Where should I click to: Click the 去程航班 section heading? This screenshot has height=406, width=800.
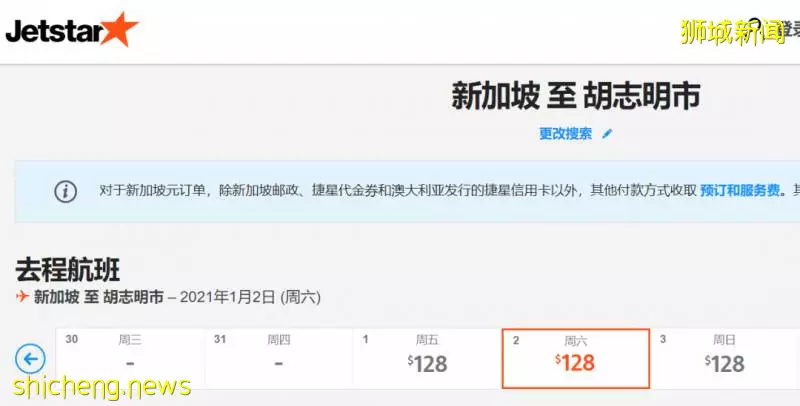point(68,269)
